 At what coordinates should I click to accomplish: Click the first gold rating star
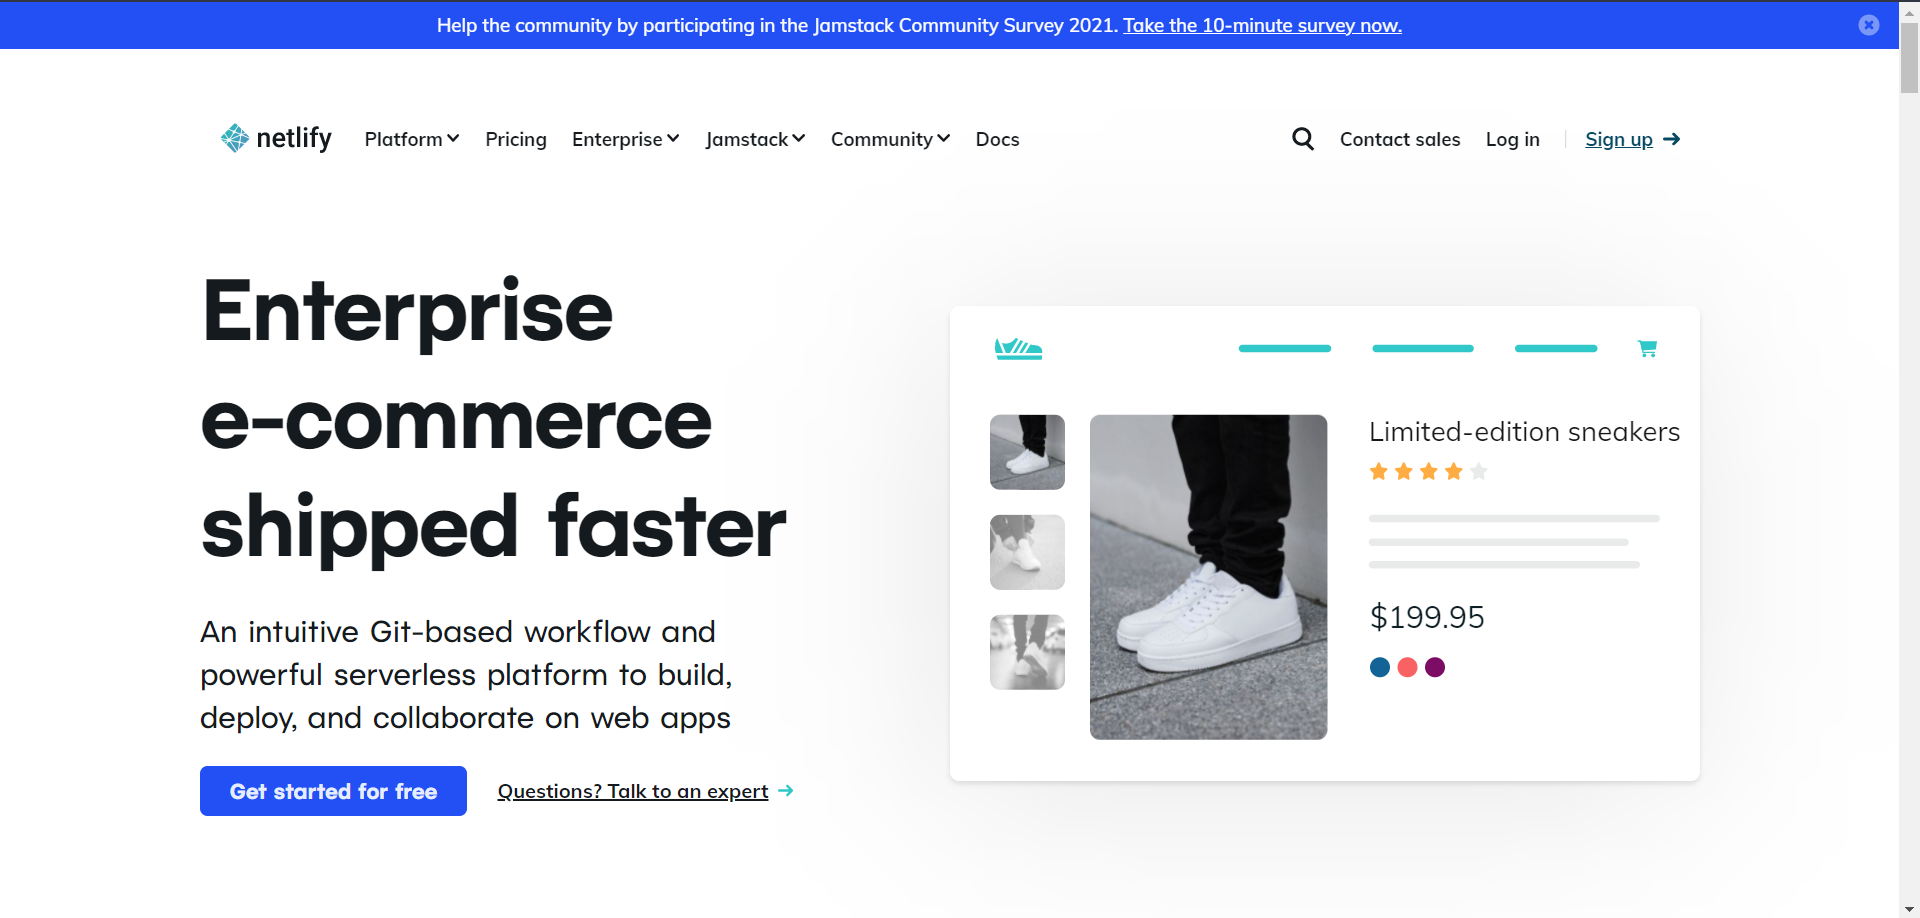[x=1379, y=471]
